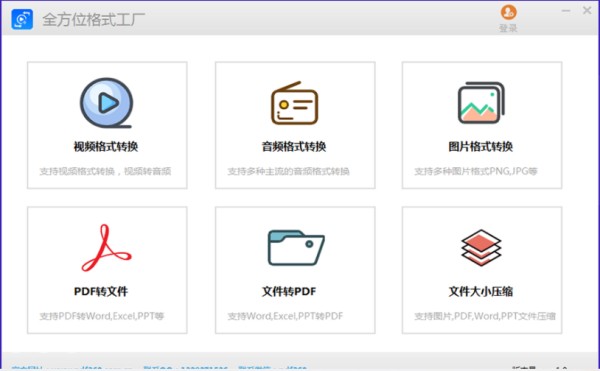Click description 支持多种图片格式PNG,JPG等
The width and height of the screenshot is (600, 371).
pos(476,171)
